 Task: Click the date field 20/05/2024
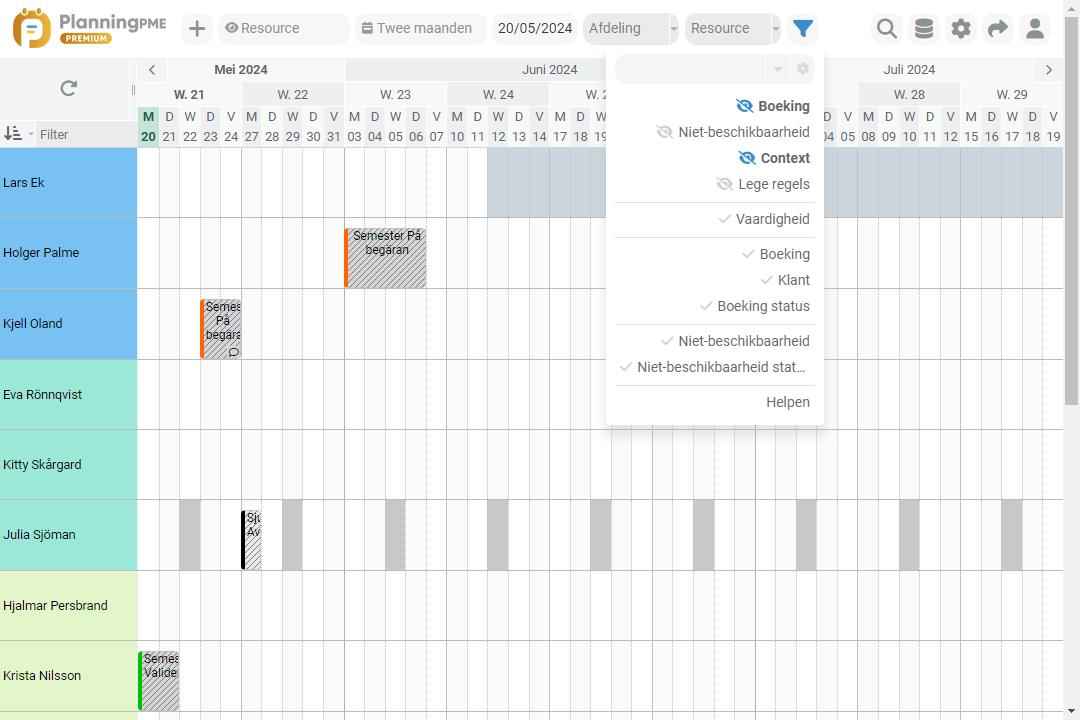(534, 28)
